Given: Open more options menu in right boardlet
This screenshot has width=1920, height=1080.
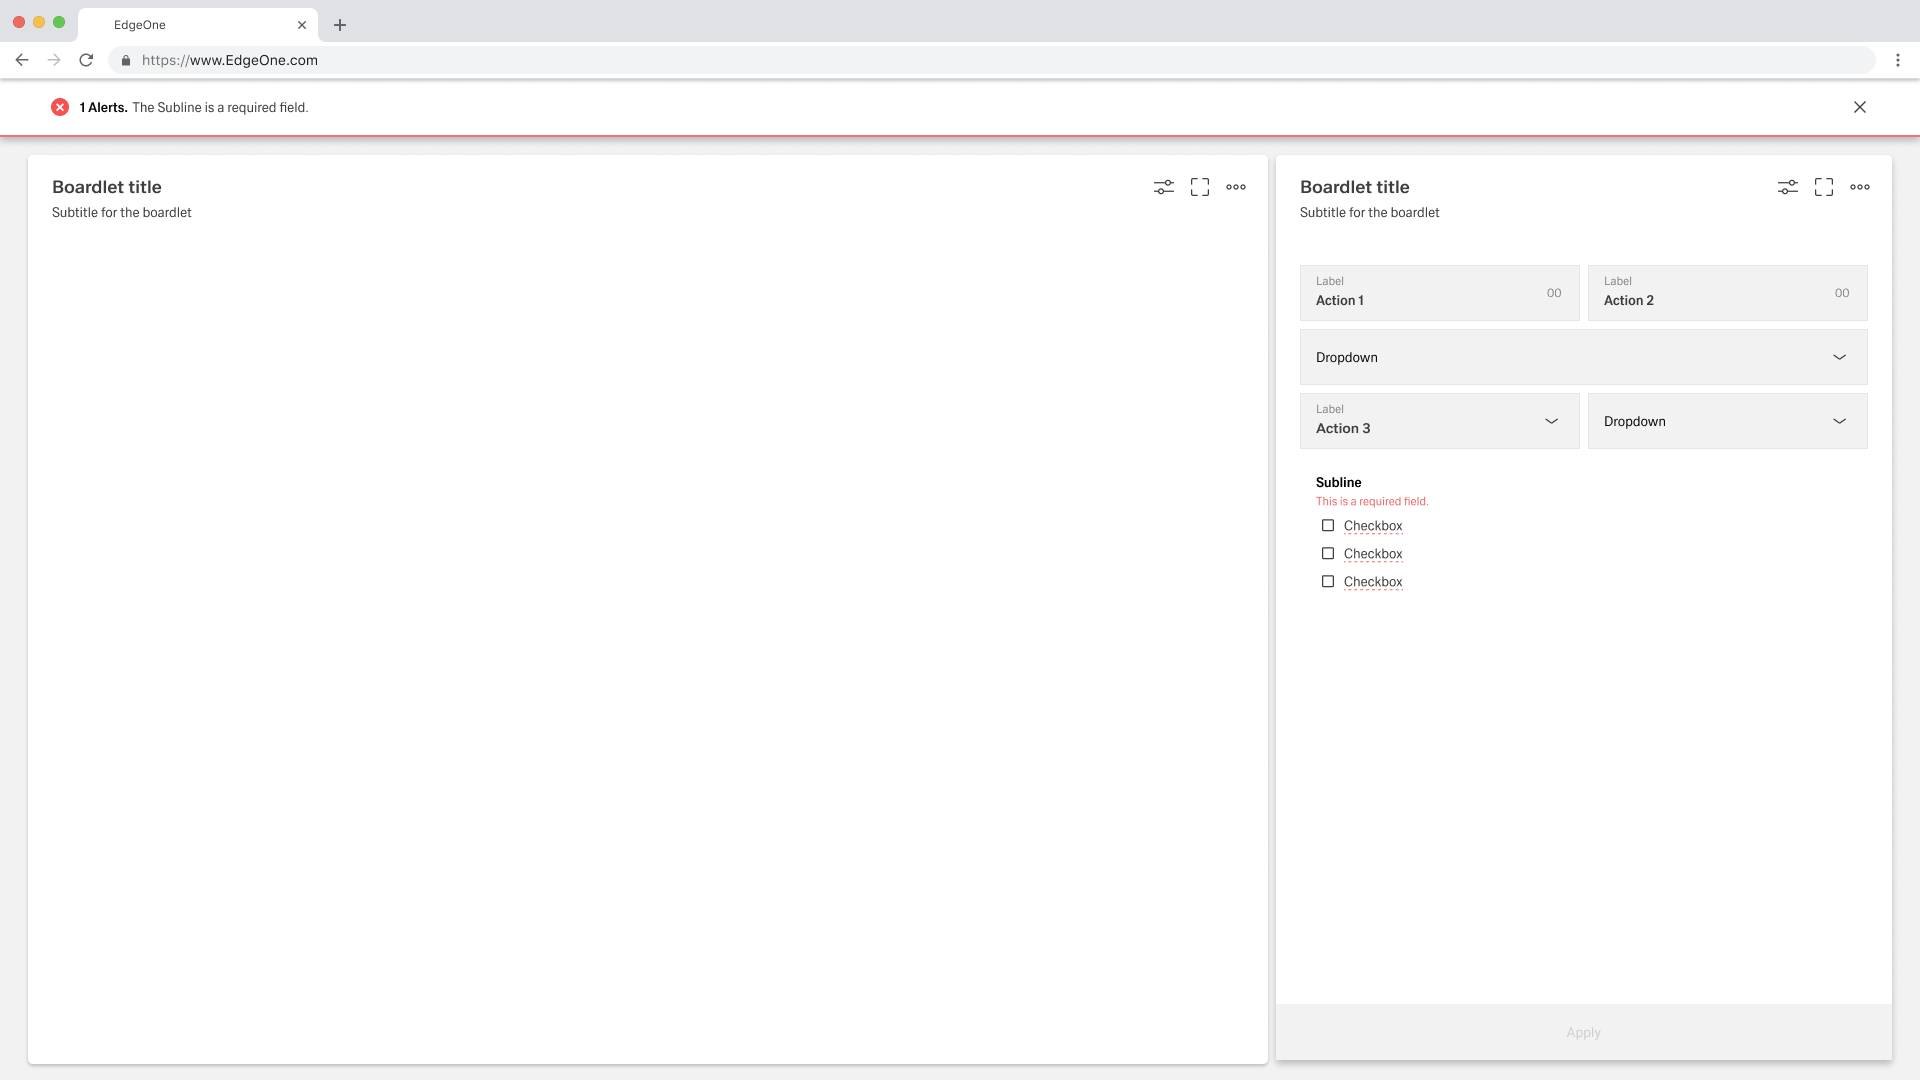Looking at the screenshot, I should tap(1860, 187).
